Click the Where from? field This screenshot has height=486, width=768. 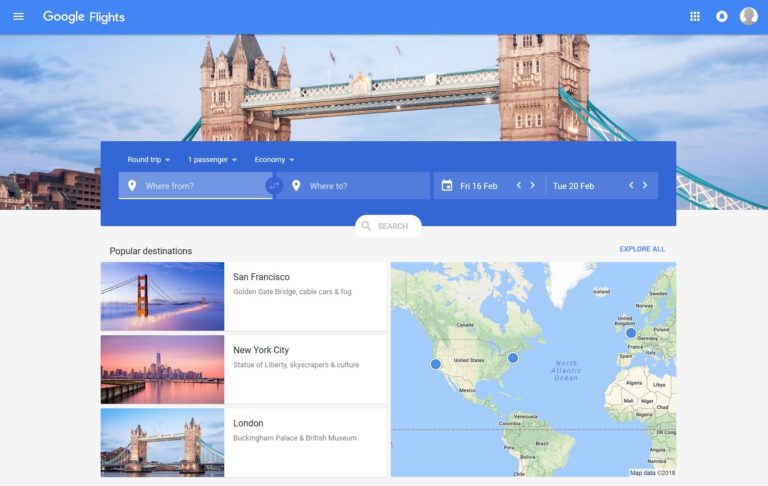[200, 186]
